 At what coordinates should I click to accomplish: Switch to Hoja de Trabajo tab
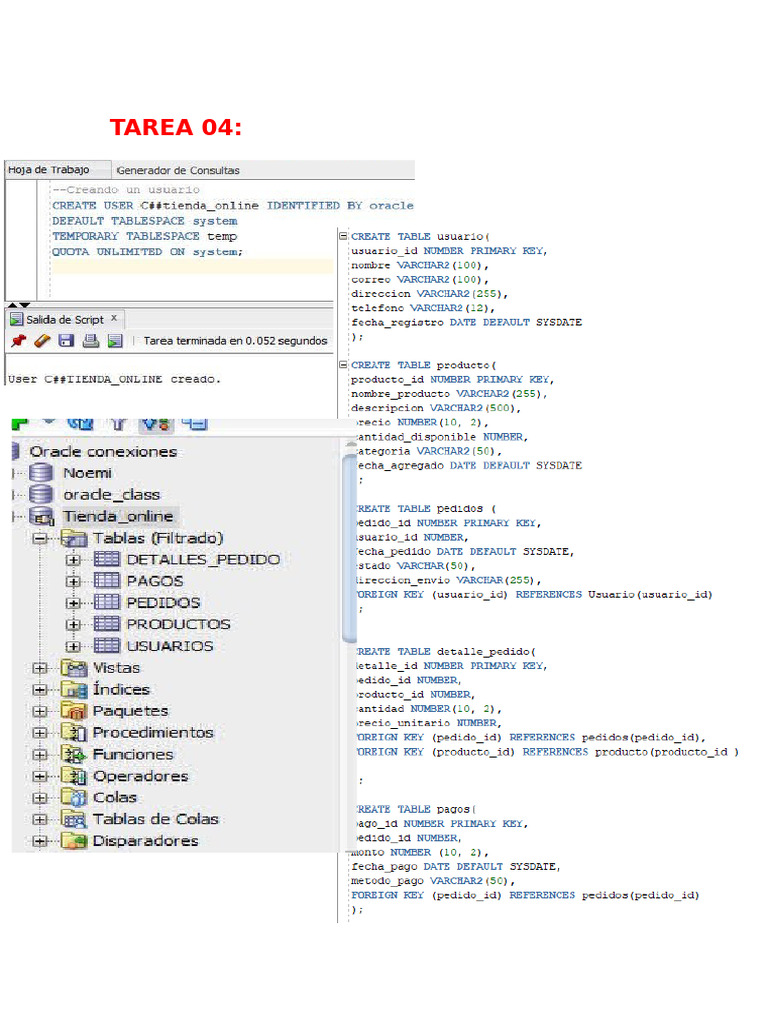click(57, 170)
